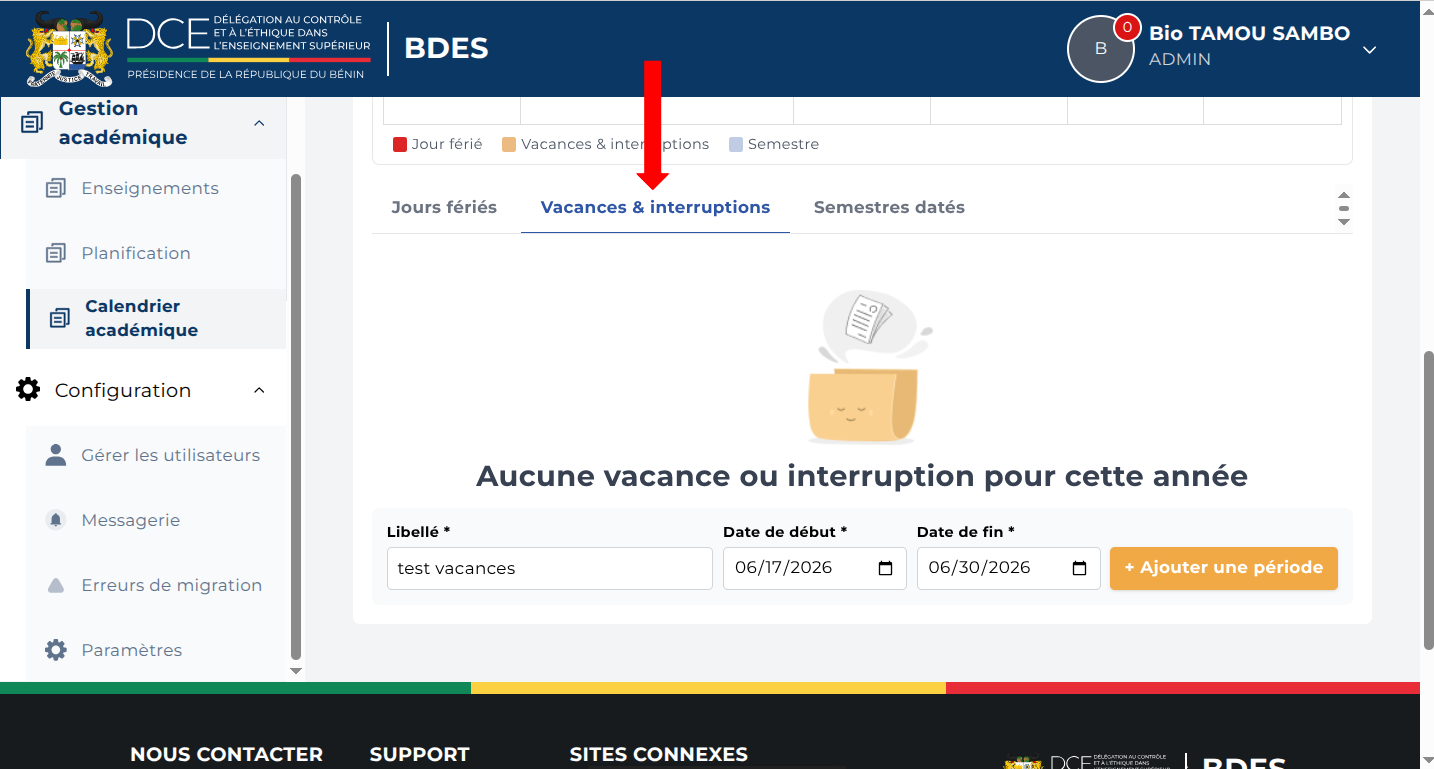Click the SUPPORT footer heading

pyautogui.click(x=419, y=755)
